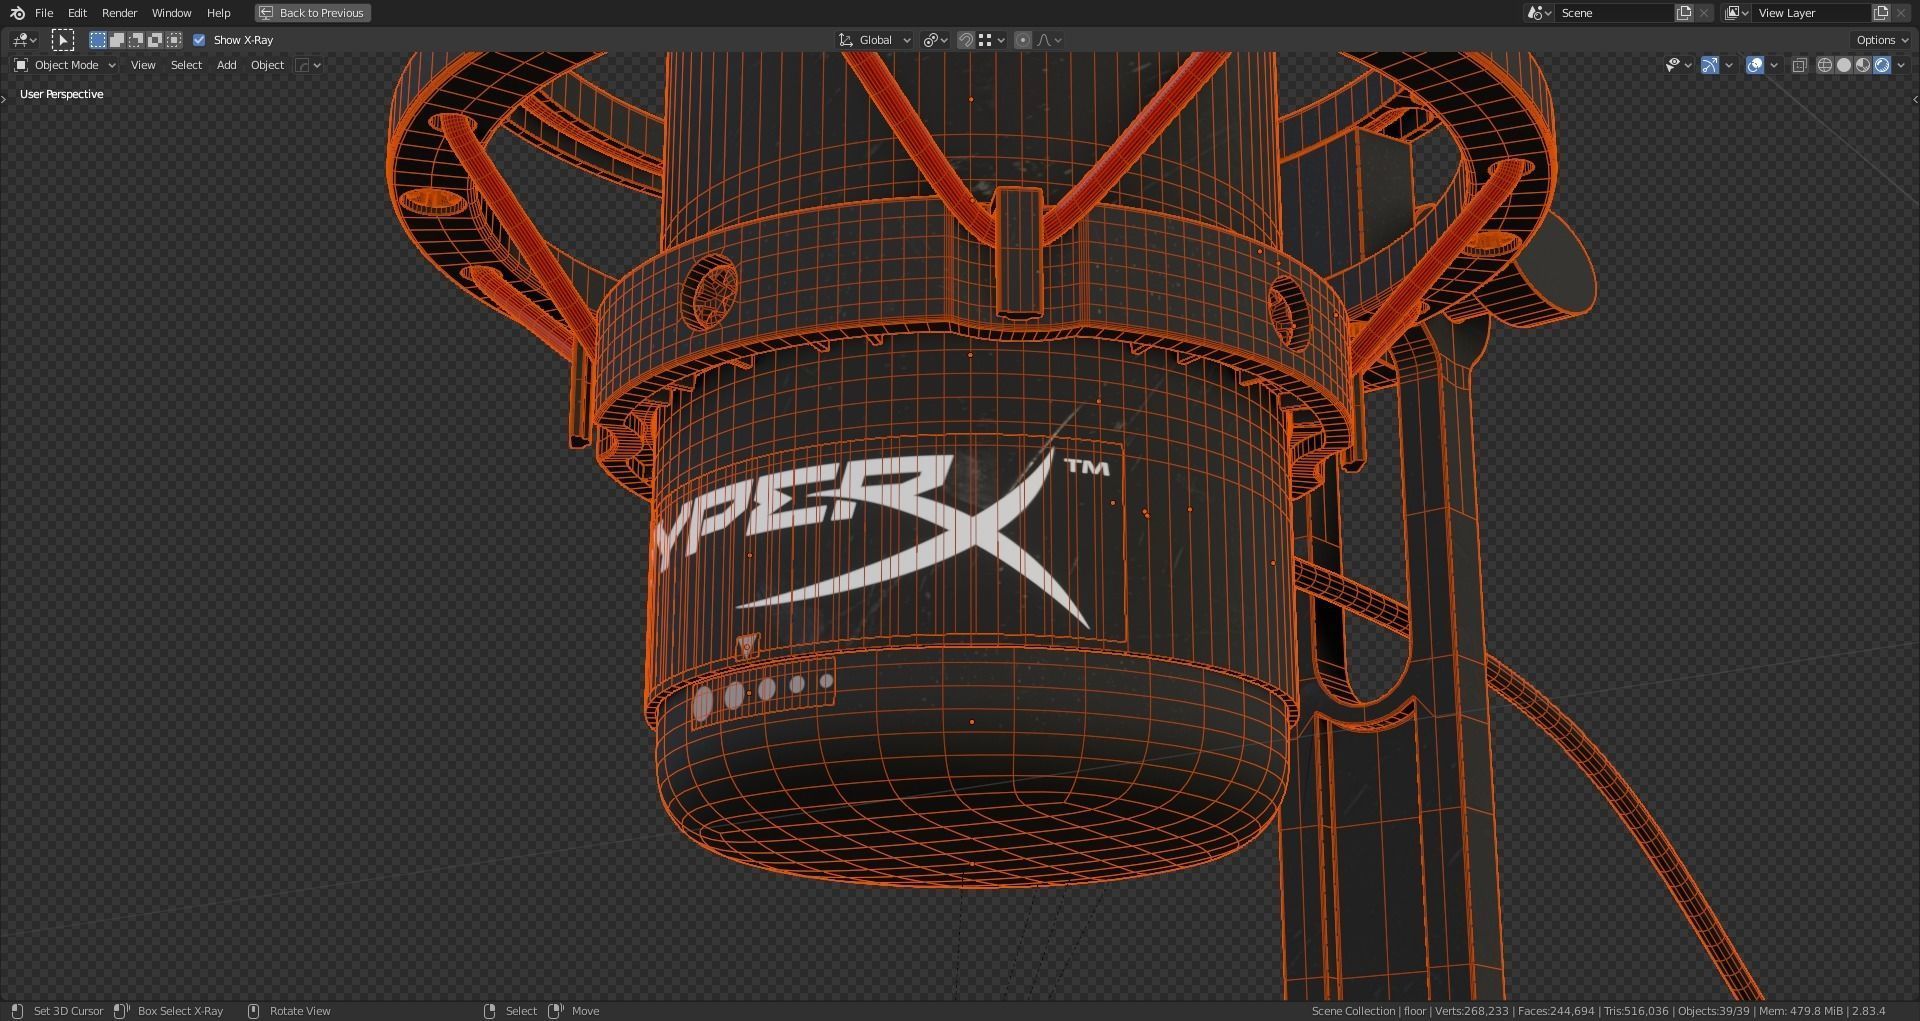Image resolution: width=1920 pixels, height=1021 pixels.
Task: Choose the Invert selection mode icon
Action: (x=155, y=40)
